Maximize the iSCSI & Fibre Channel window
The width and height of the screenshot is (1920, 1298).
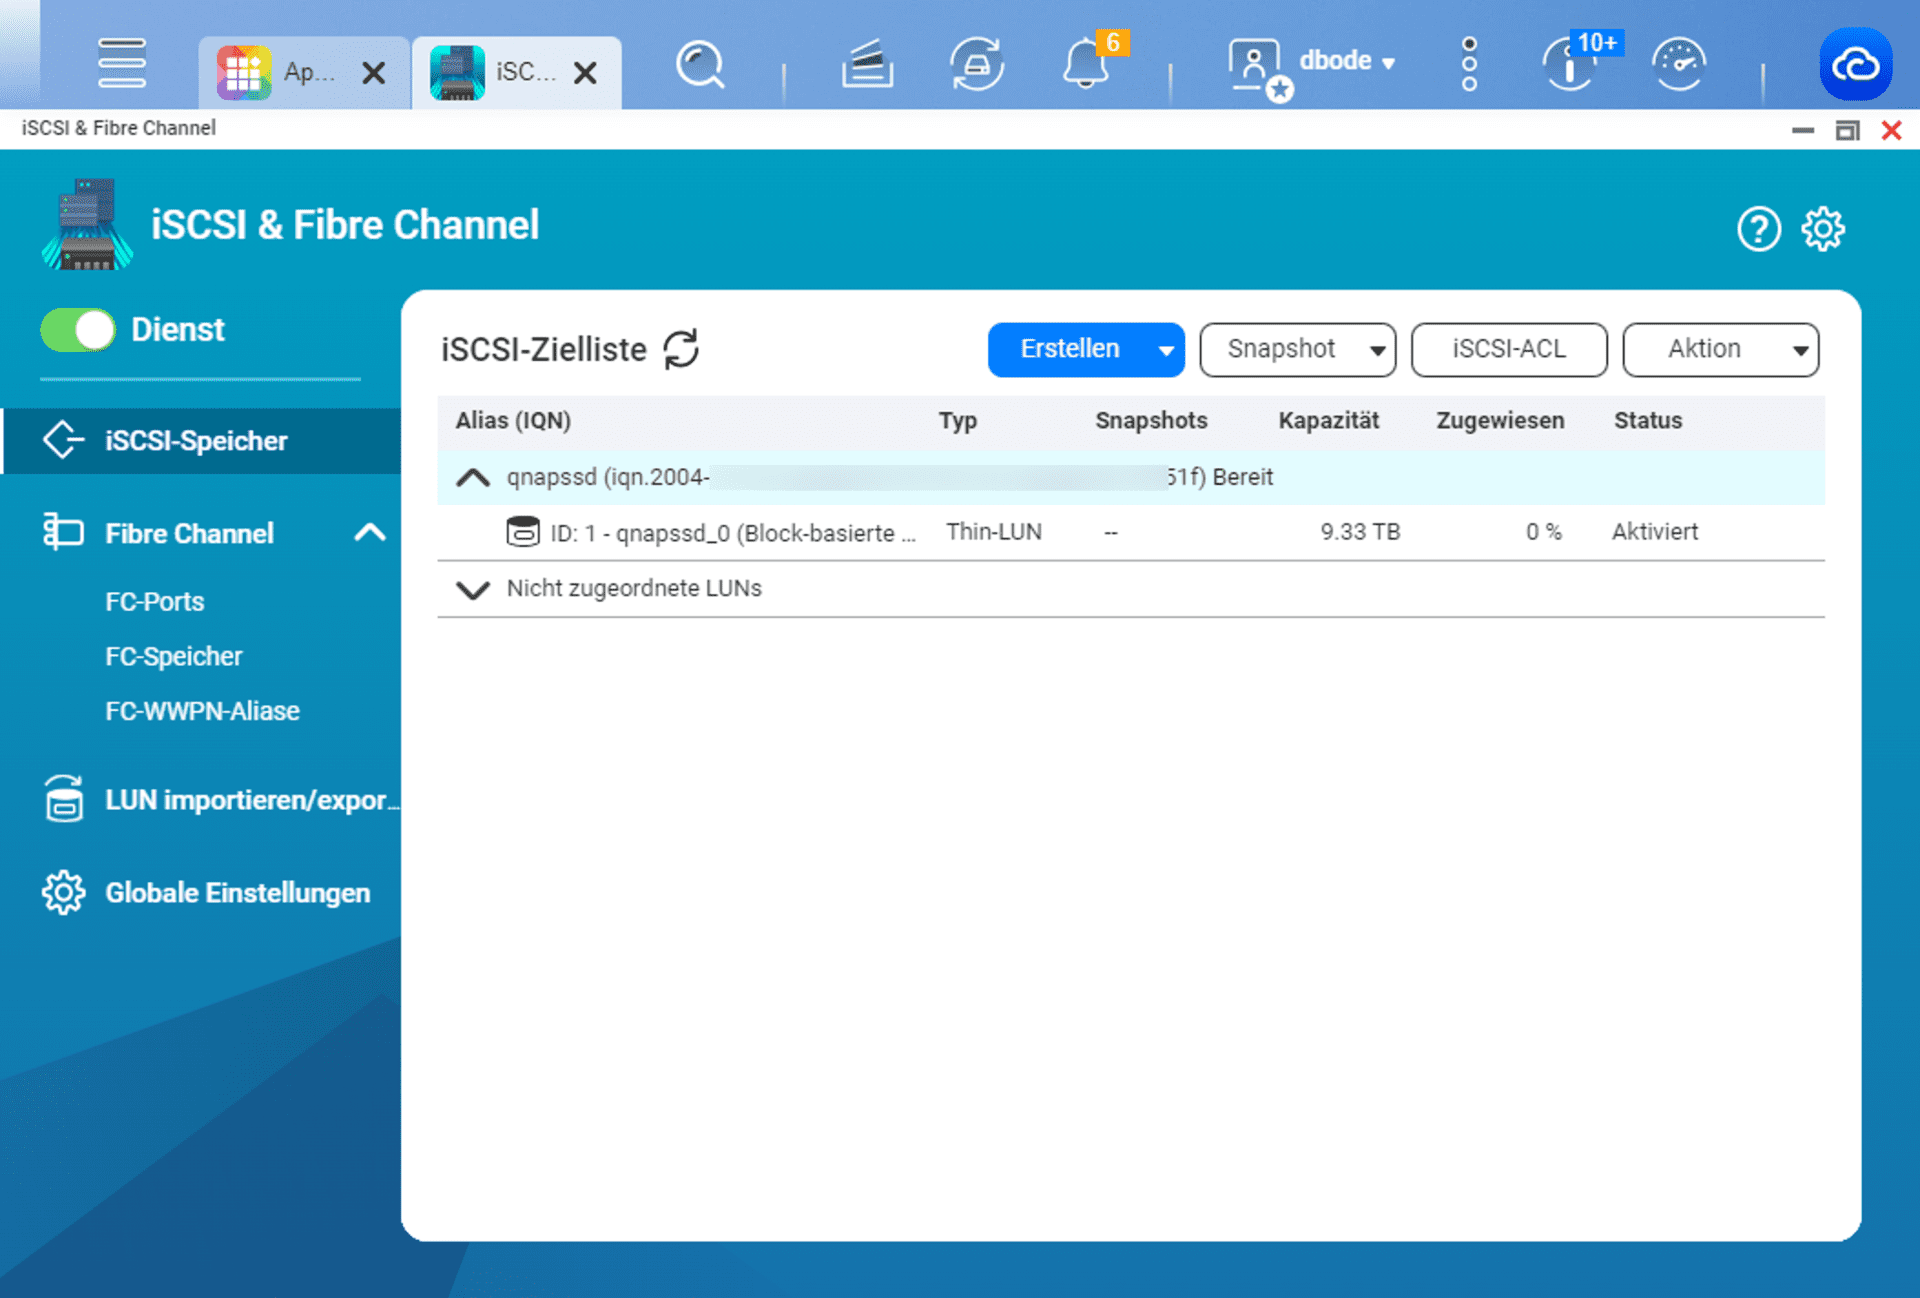(1847, 130)
